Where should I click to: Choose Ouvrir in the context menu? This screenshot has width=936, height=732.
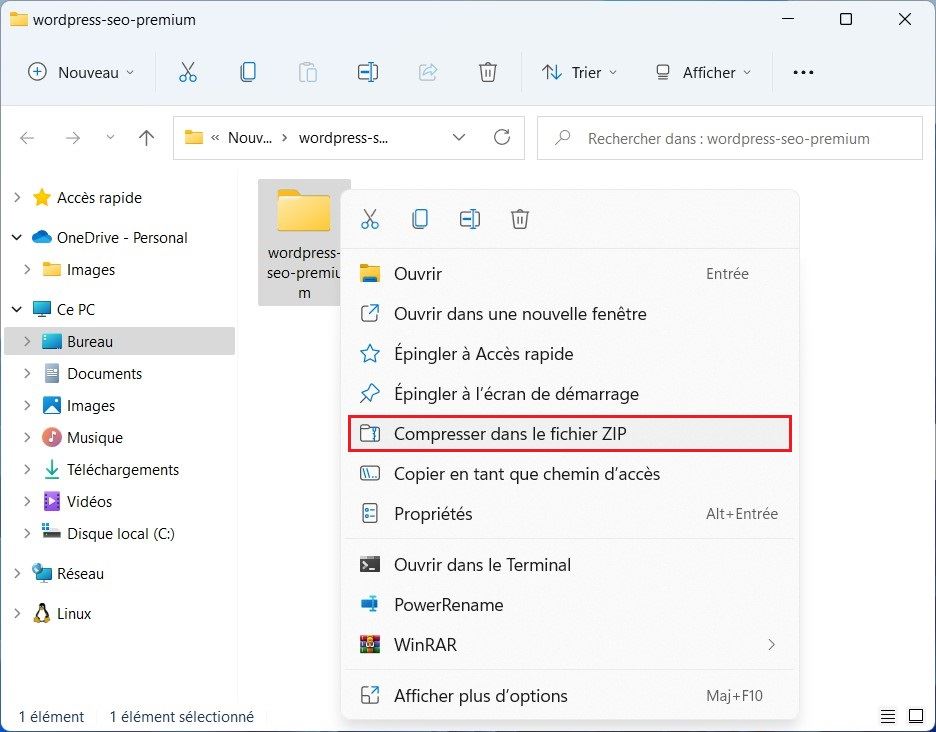point(569,273)
